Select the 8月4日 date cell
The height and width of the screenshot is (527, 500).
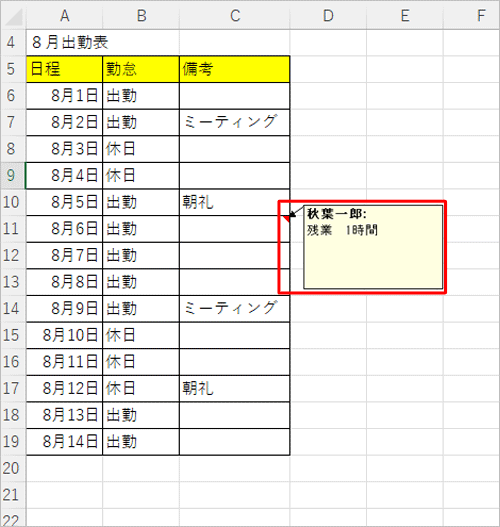[65, 175]
